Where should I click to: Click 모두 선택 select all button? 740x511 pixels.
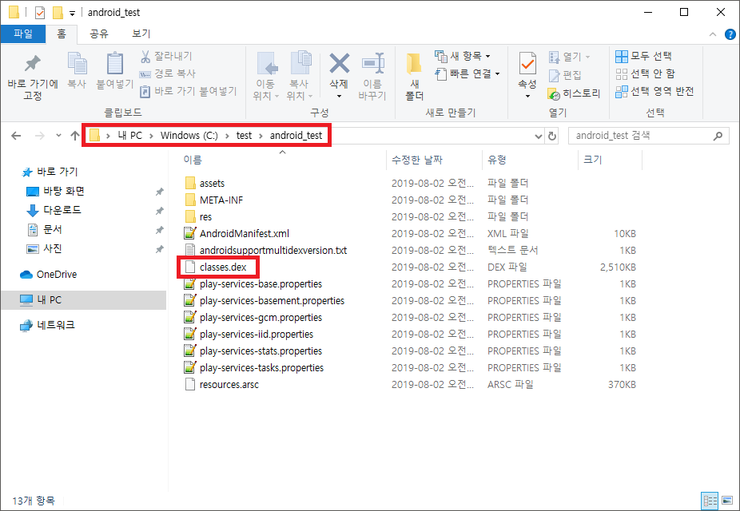click(x=643, y=56)
